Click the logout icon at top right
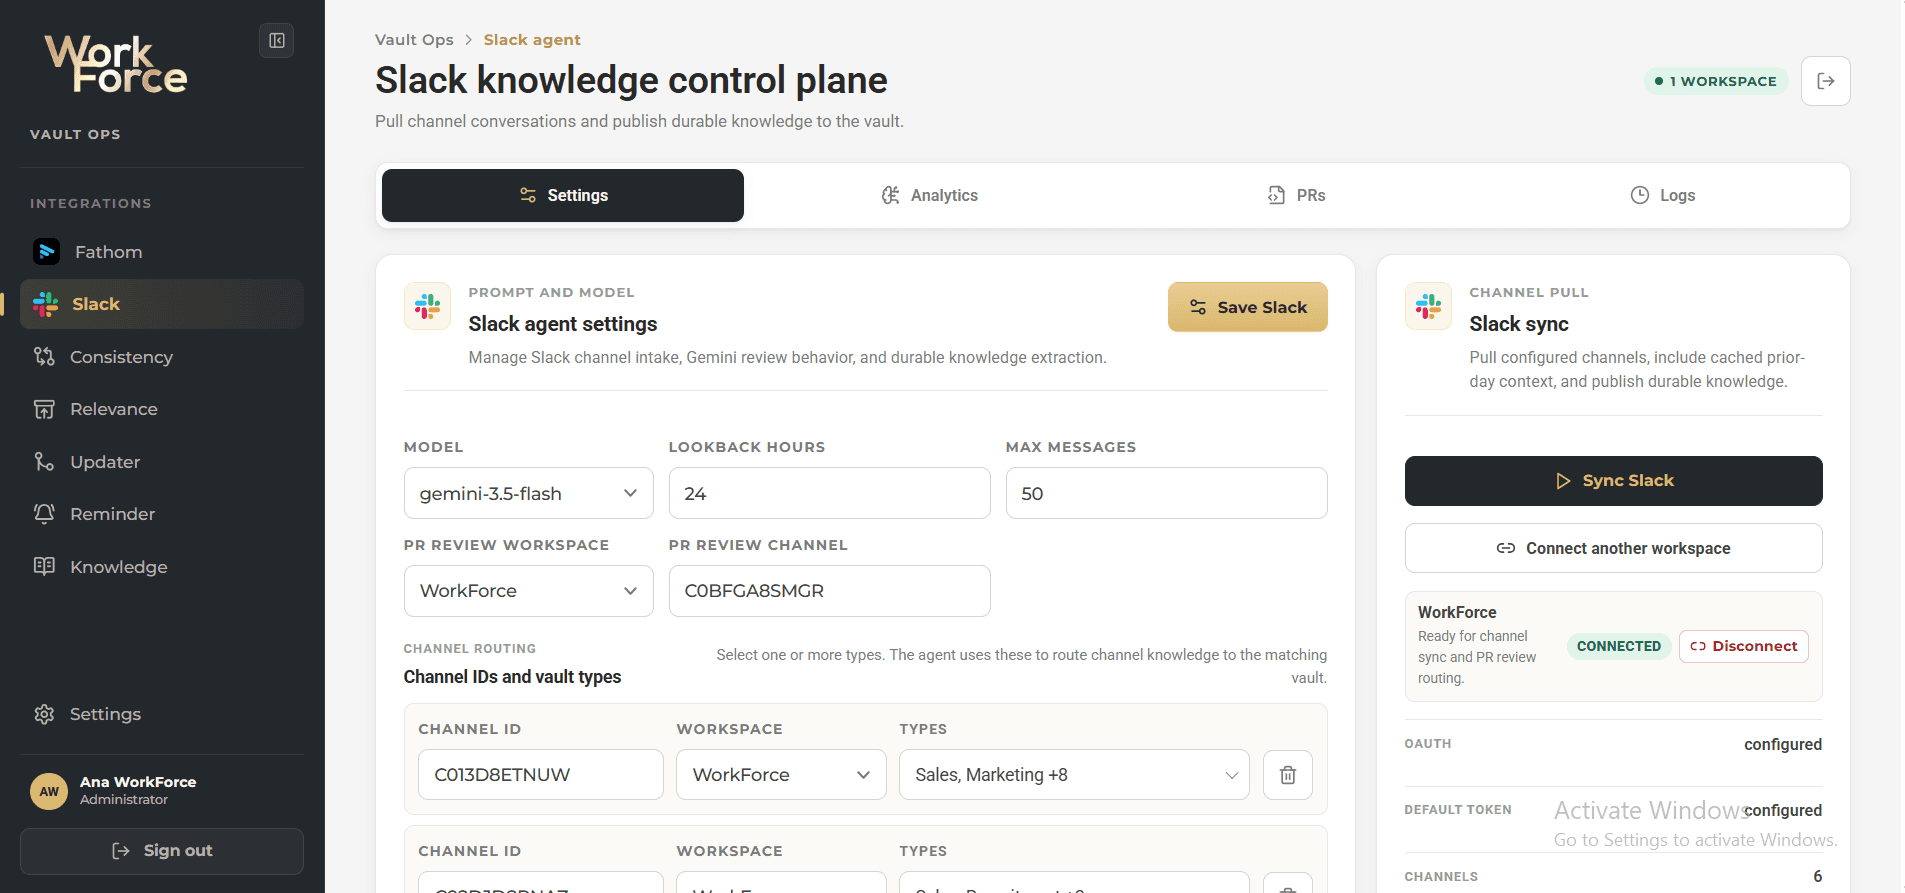Image resolution: width=1905 pixels, height=893 pixels. pyautogui.click(x=1825, y=81)
